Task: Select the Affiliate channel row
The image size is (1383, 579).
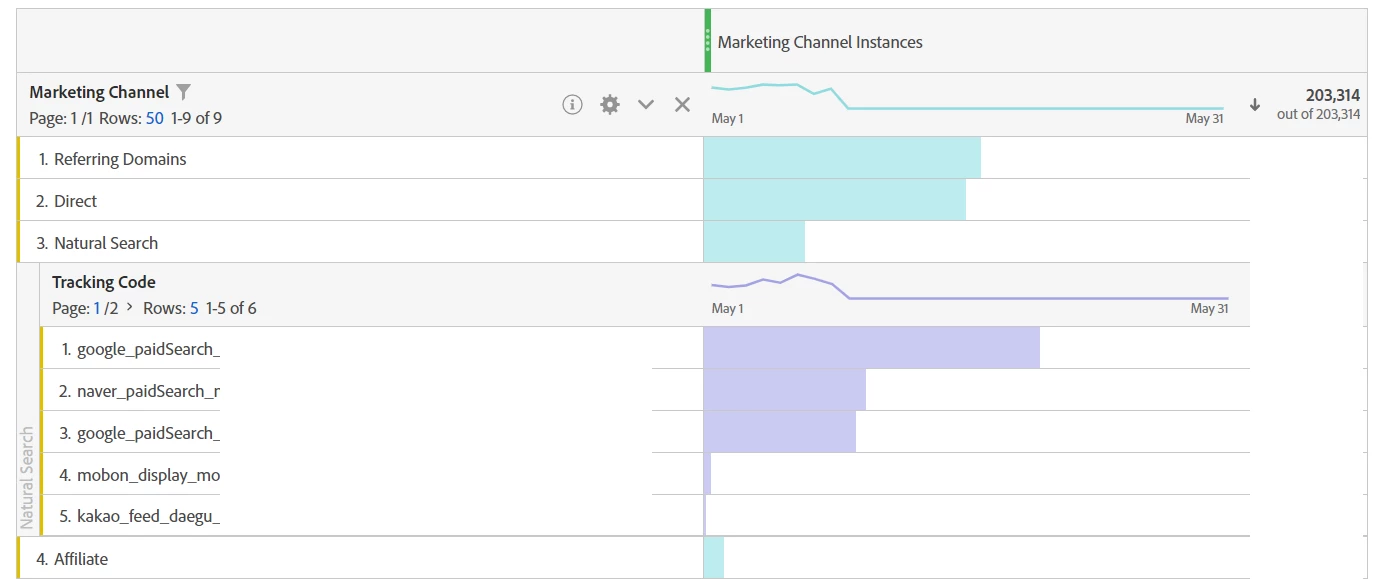Action: pyautogui.click(x=80, y=559)
